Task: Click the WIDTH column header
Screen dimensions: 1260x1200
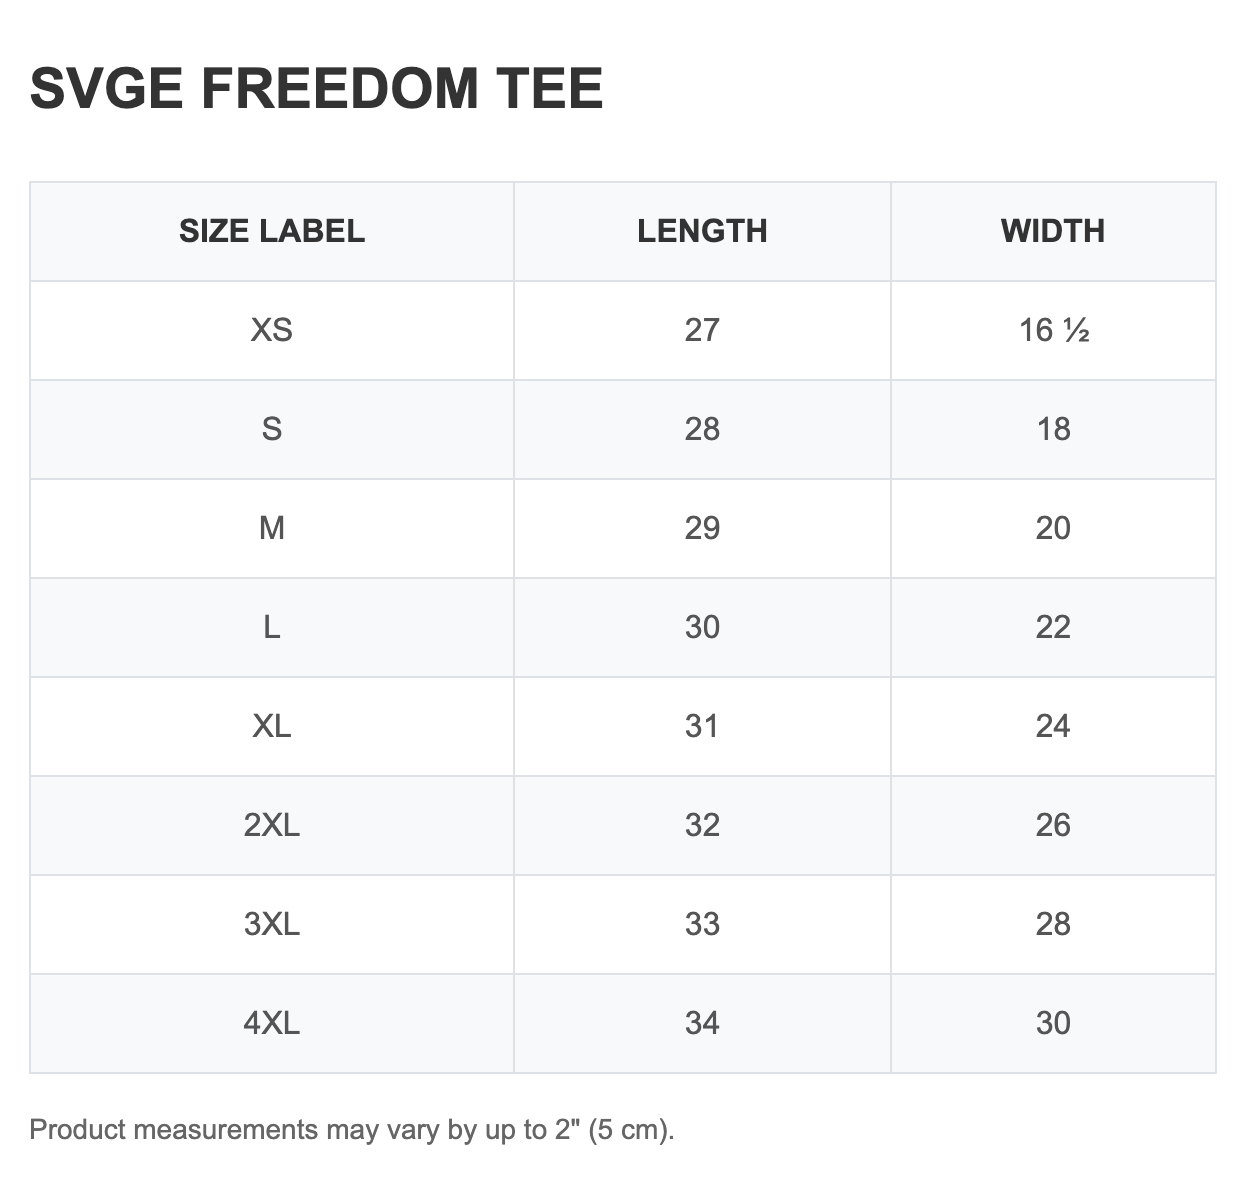Action: coord(1053,231)
